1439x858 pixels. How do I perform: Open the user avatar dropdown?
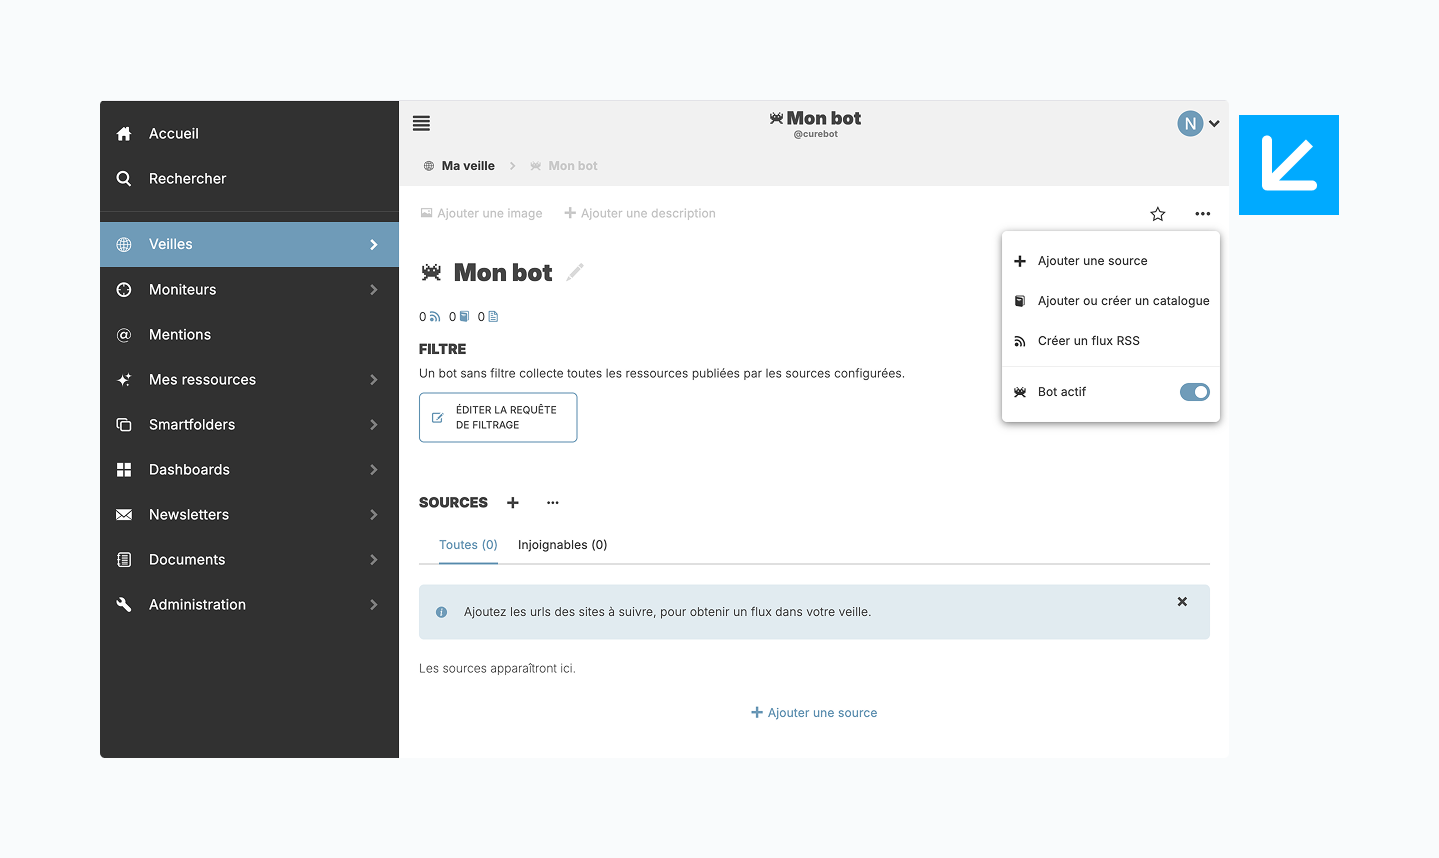tap(1198, 124)
